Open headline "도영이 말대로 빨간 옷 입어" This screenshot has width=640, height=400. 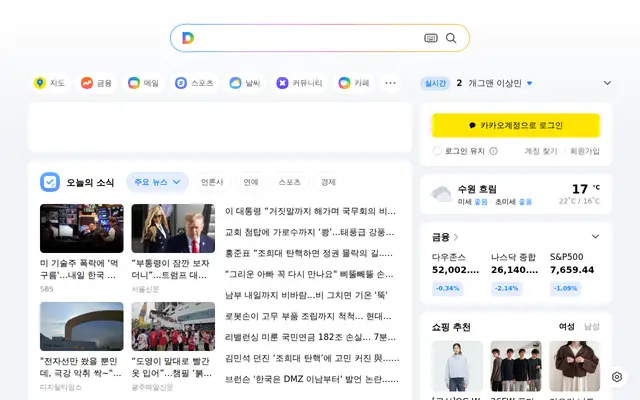(171, 367)
